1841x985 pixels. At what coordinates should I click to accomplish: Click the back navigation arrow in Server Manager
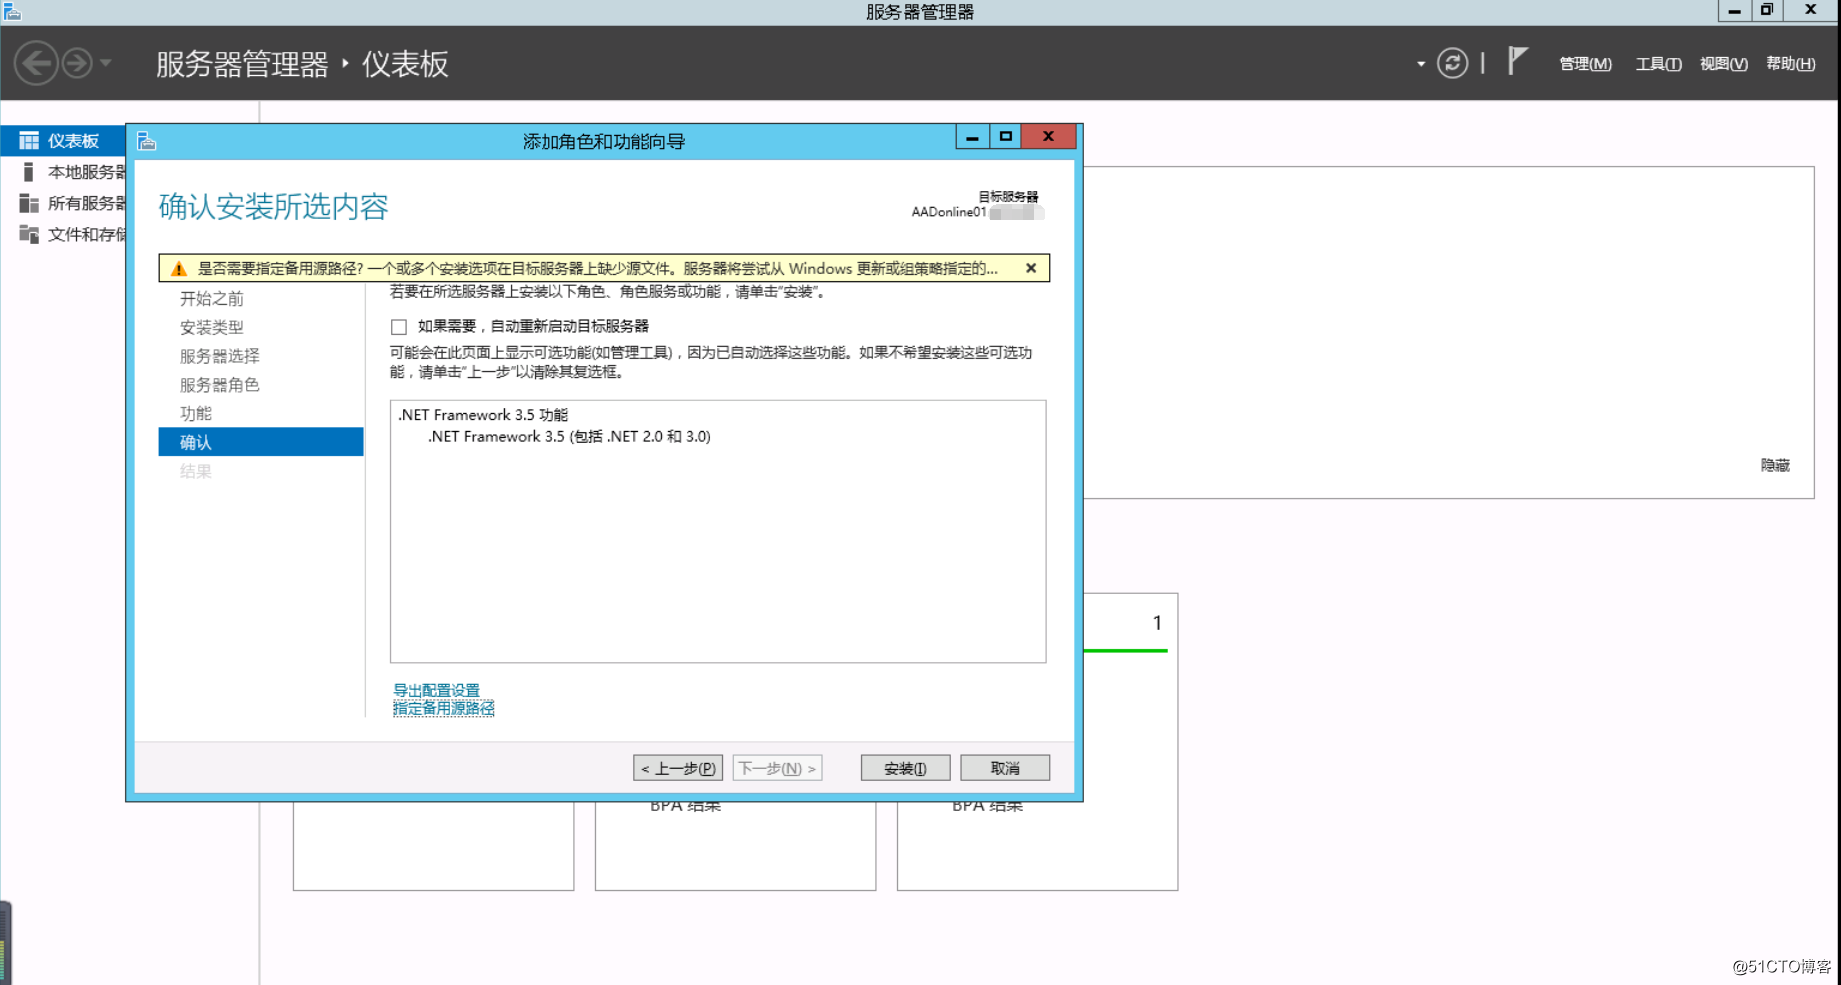click(36, 64)
